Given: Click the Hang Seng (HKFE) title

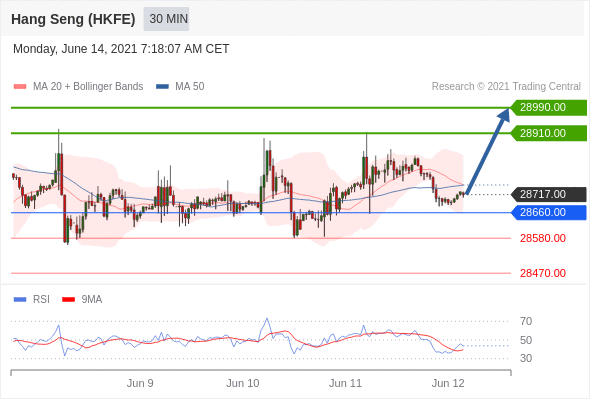Looking at the screenshot, I should click(73, 19).
